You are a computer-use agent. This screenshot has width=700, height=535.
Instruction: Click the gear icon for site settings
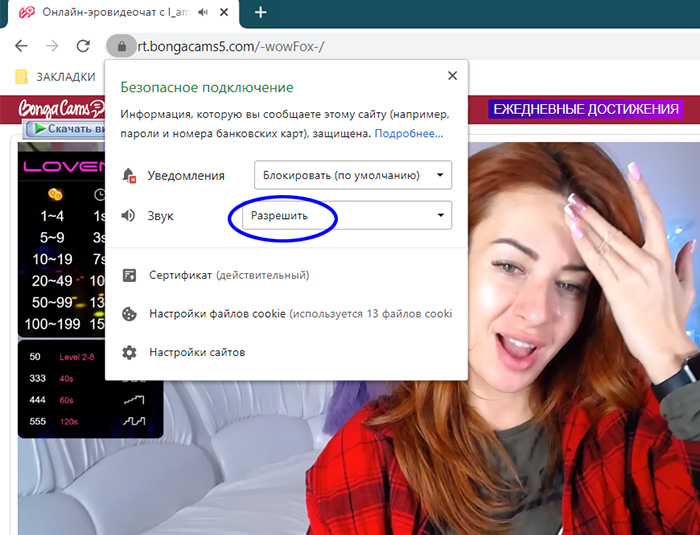pyautogui.click(x=129, y=352)
